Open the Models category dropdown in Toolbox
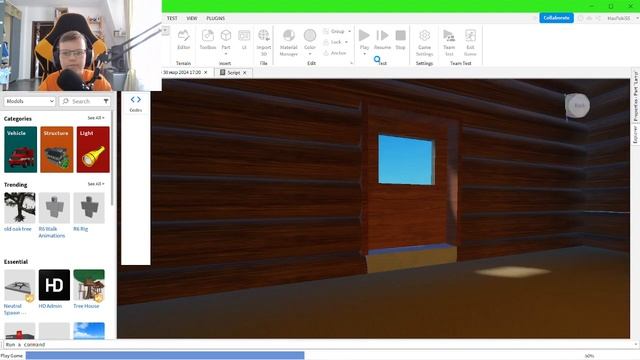 pos(29,101)
